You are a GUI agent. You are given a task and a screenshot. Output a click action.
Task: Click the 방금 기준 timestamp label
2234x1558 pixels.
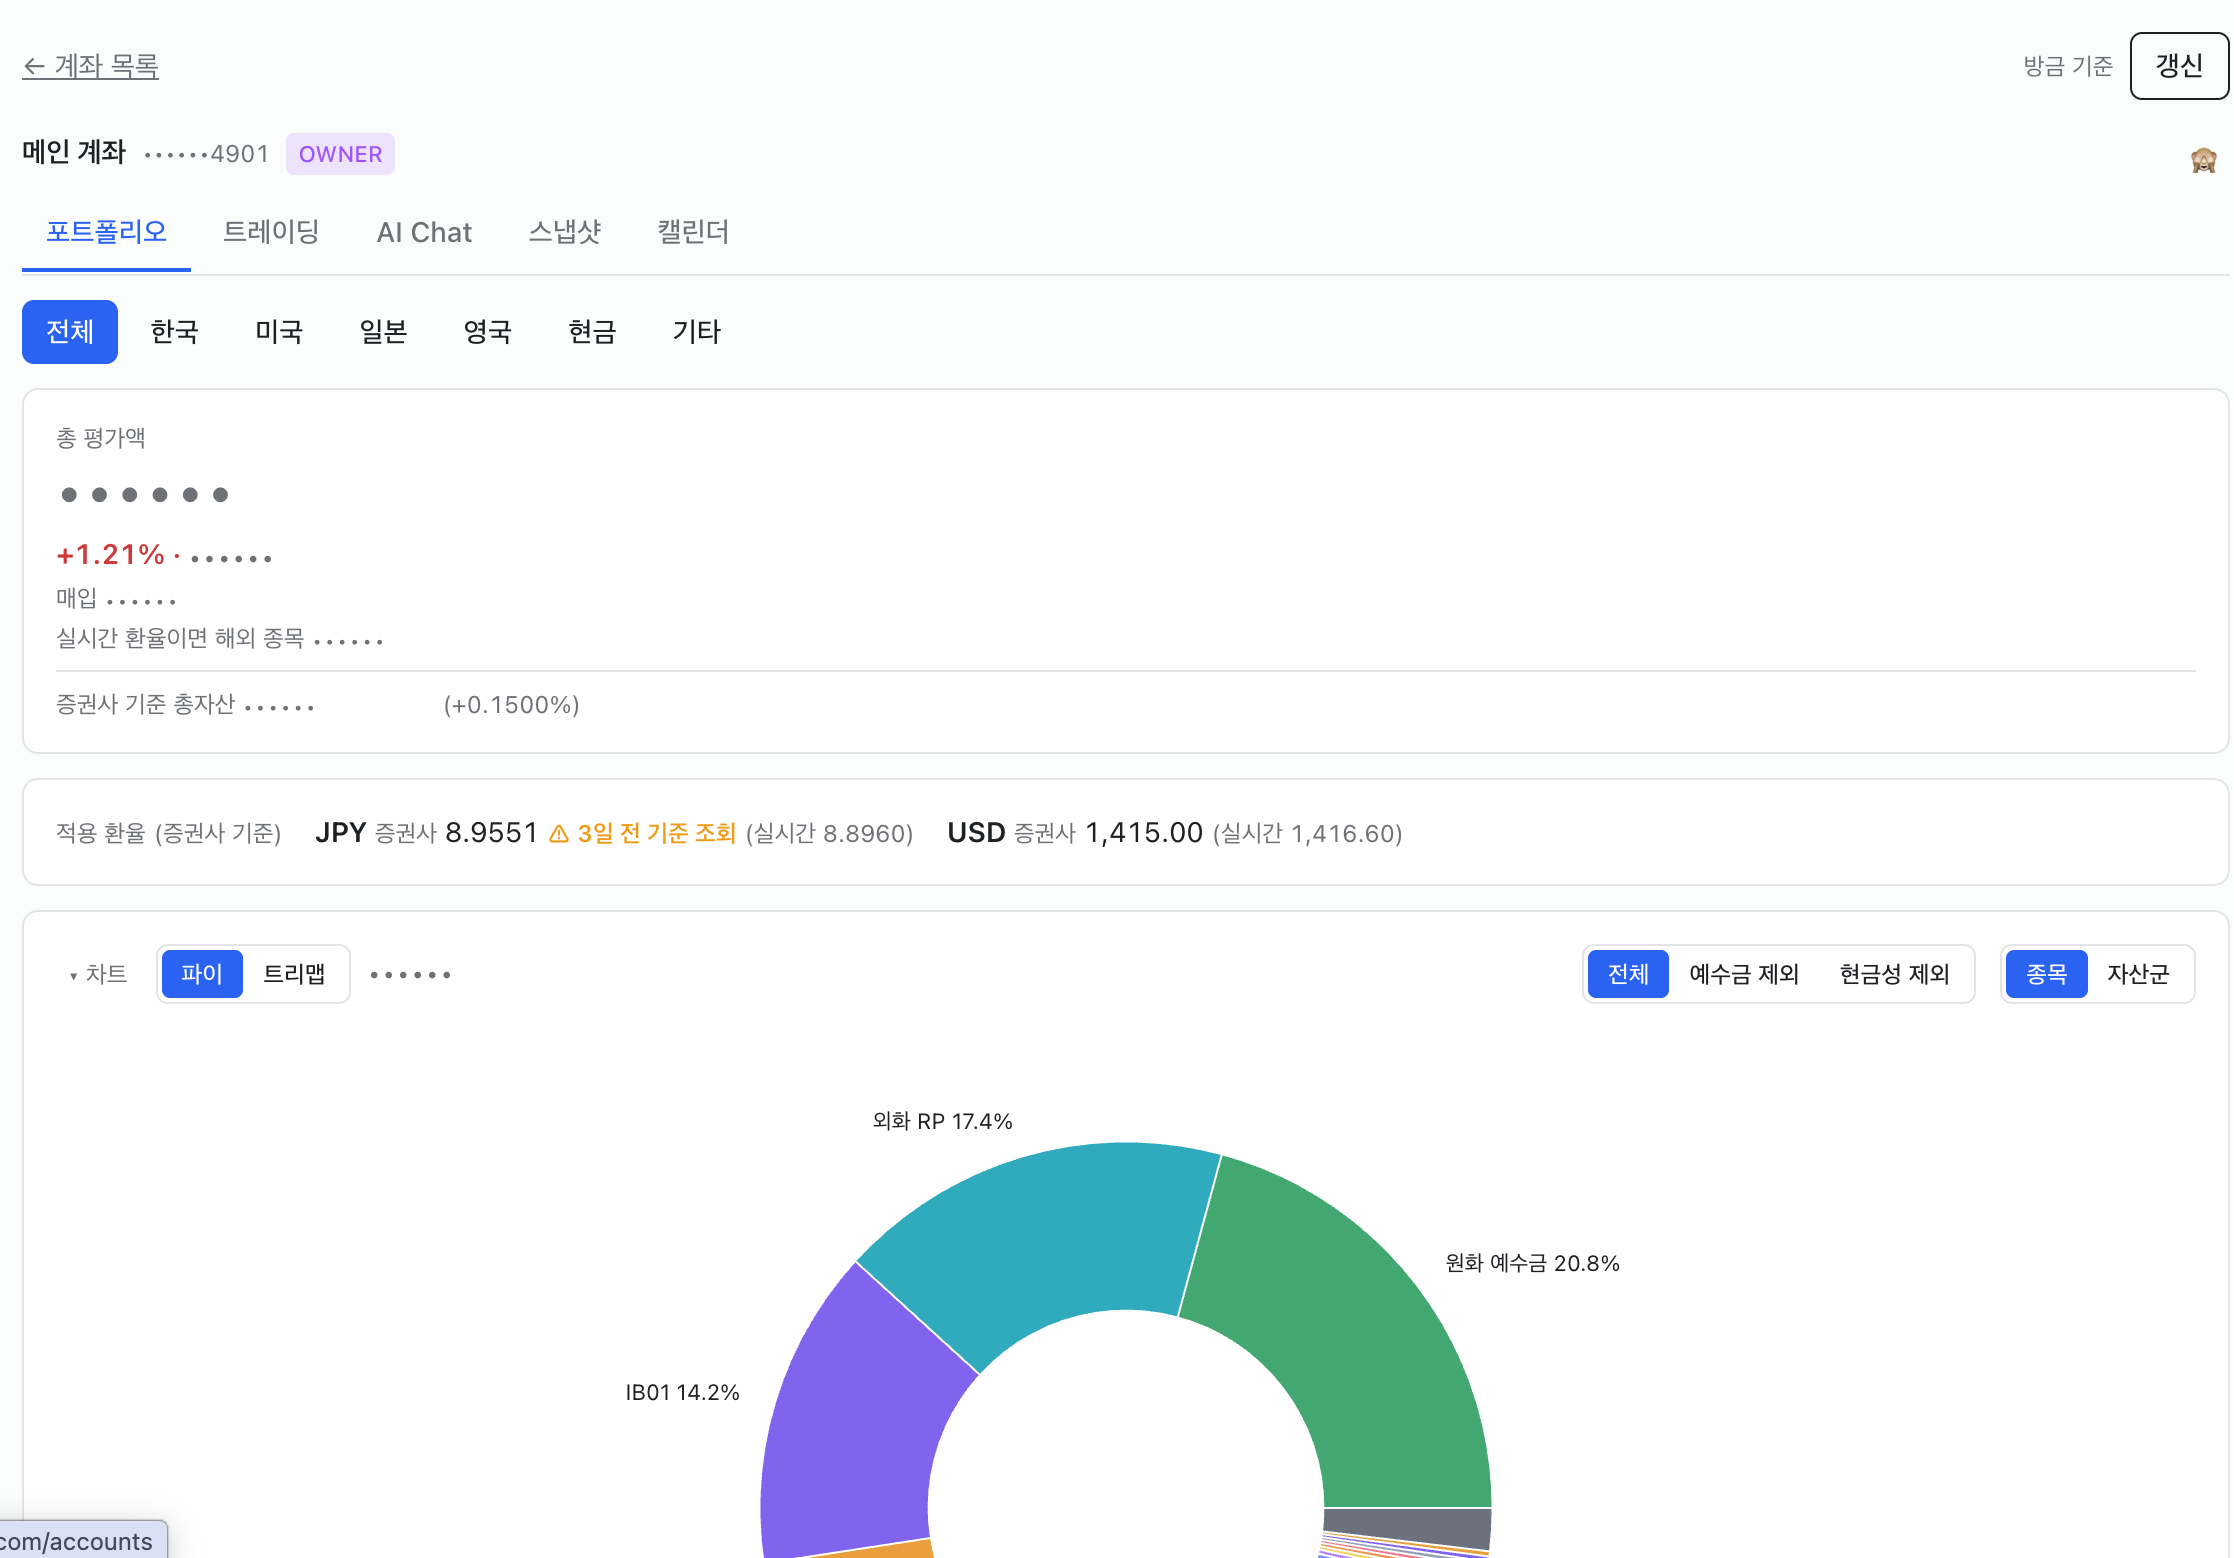pyautogui.click(x=2068, y=66)
